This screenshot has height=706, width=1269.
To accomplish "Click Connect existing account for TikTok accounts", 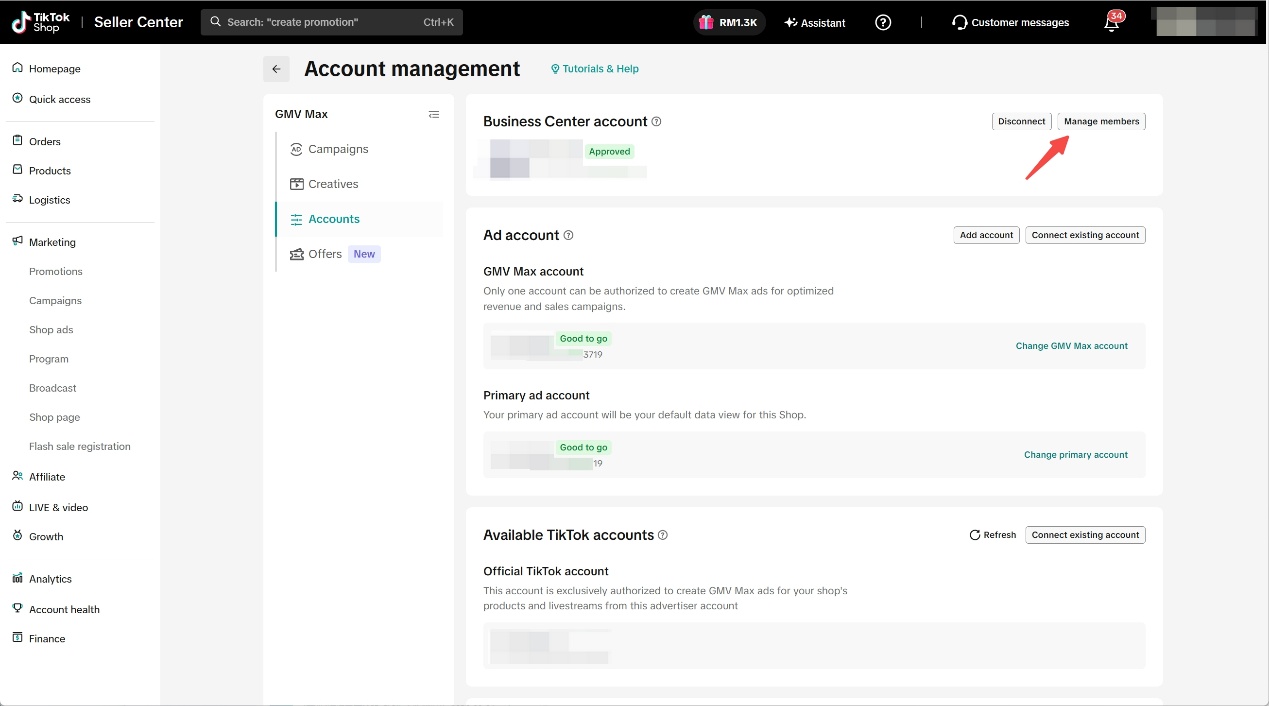I will (1085, 535).
